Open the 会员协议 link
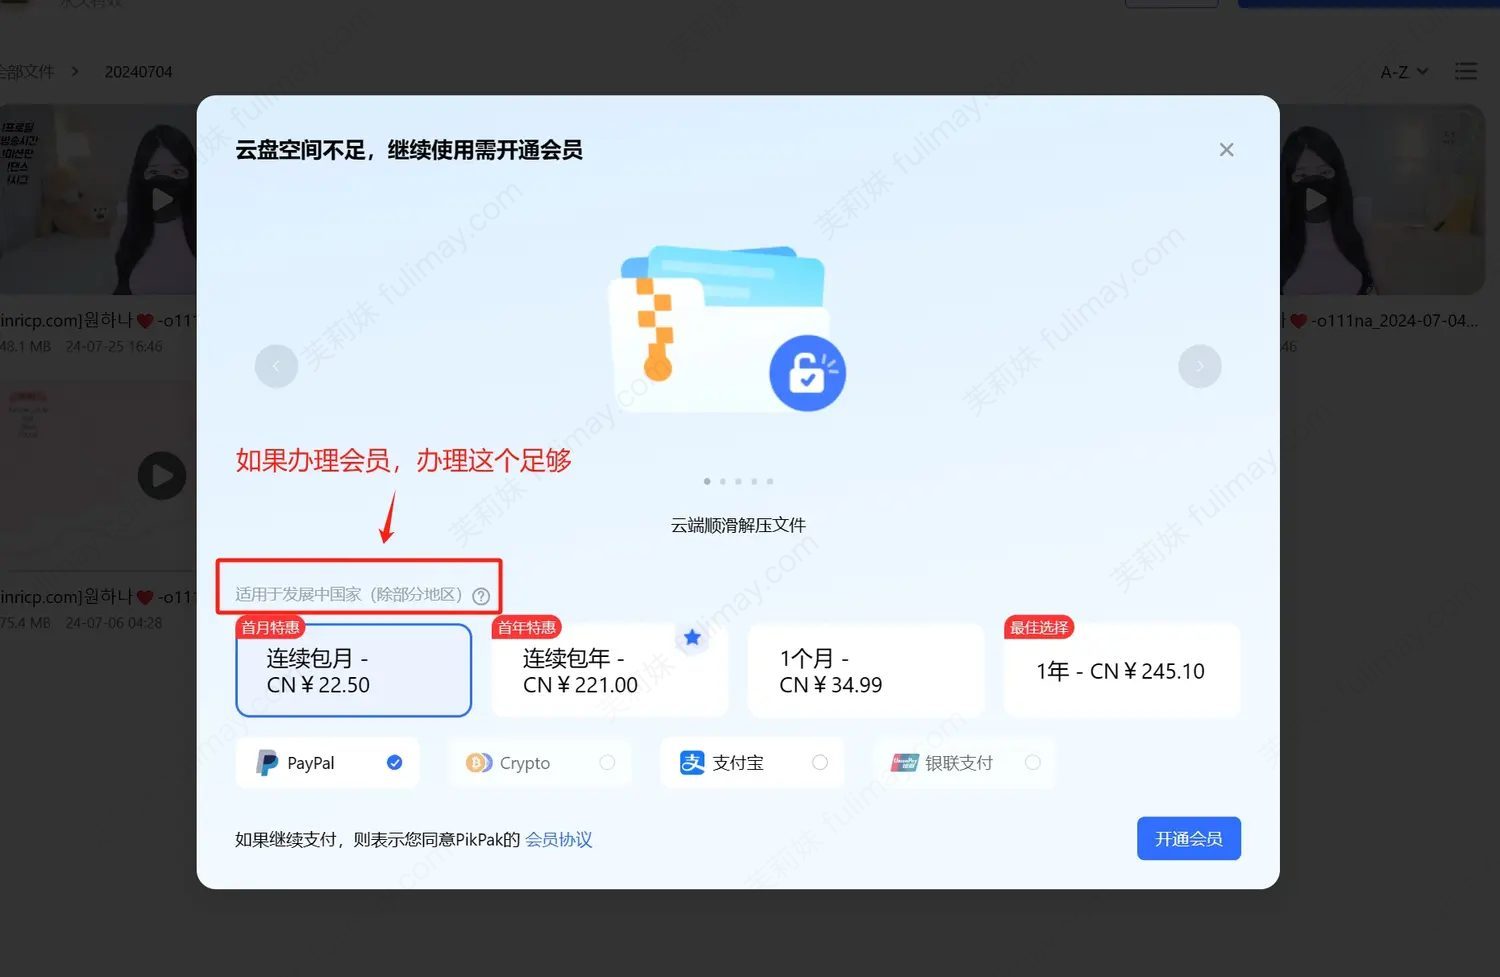 (x=559, y=840)
